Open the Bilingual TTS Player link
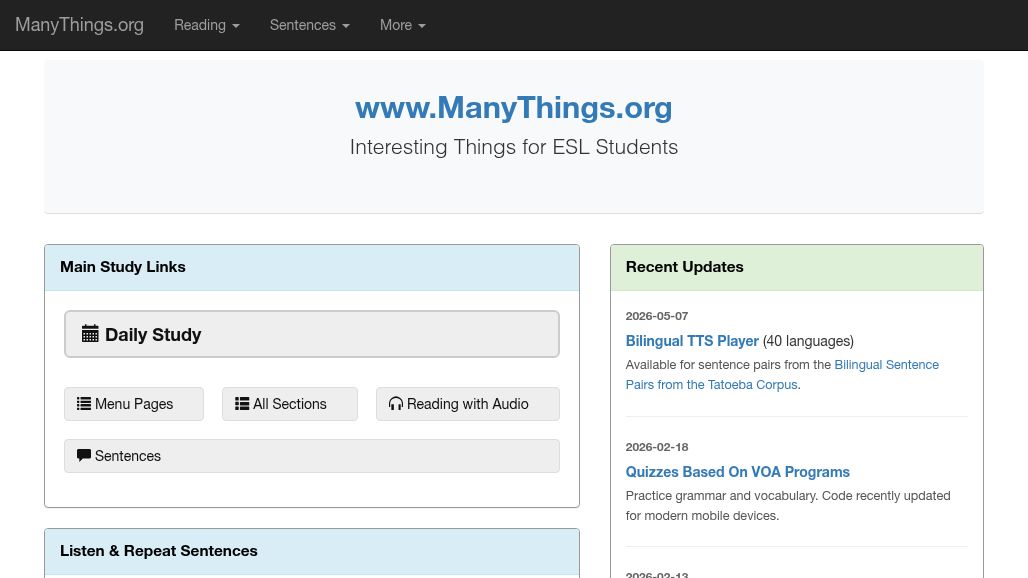Image resolution: width=1028 pixels, height=578 pixels. tap(692, 341)
